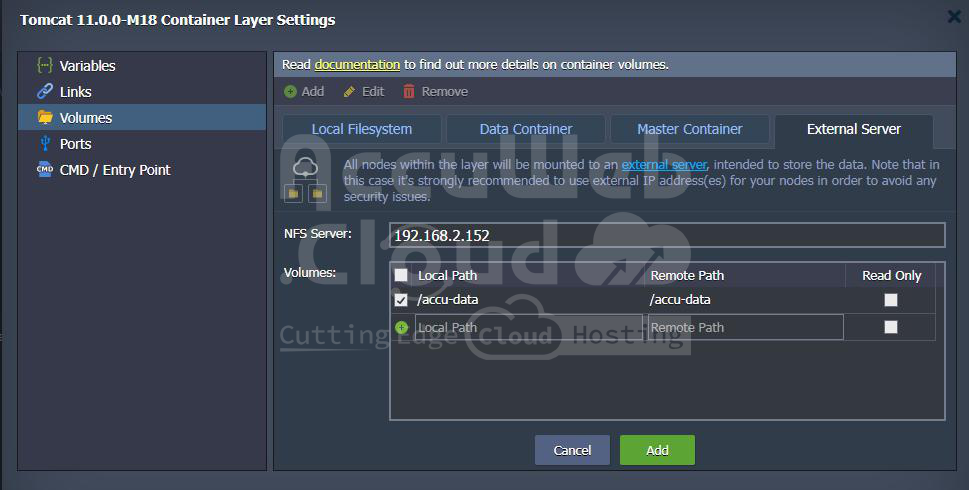The width and height of the screenshot is (969, 490).
Task: Open the documentation link
Action: 357,64
